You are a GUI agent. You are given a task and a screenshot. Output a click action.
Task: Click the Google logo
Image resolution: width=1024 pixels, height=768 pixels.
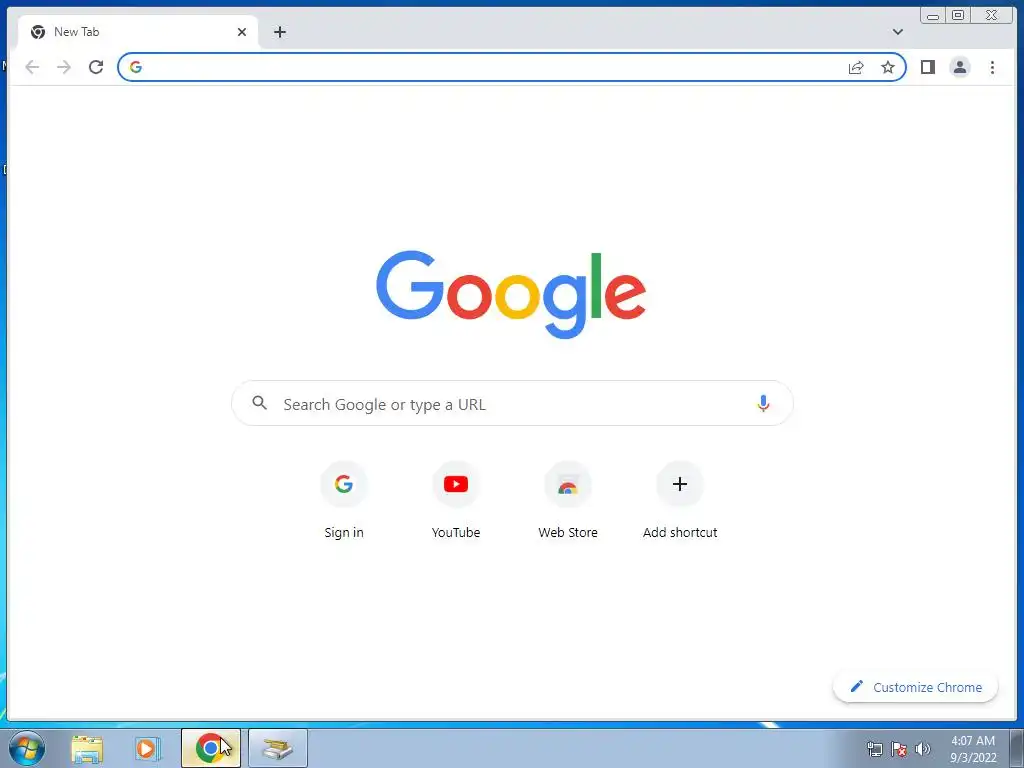(511, 295)
